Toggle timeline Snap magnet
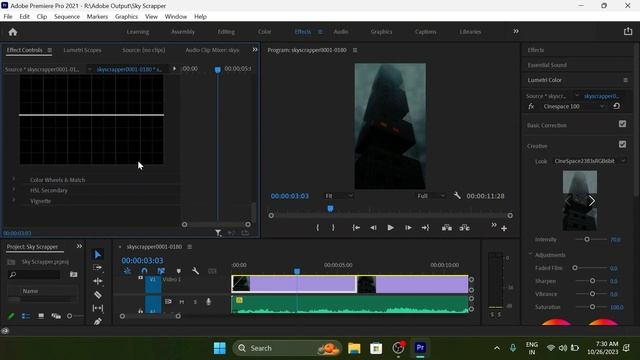Image resolution: width=640 pixels, height=360 pixels. 144,271
